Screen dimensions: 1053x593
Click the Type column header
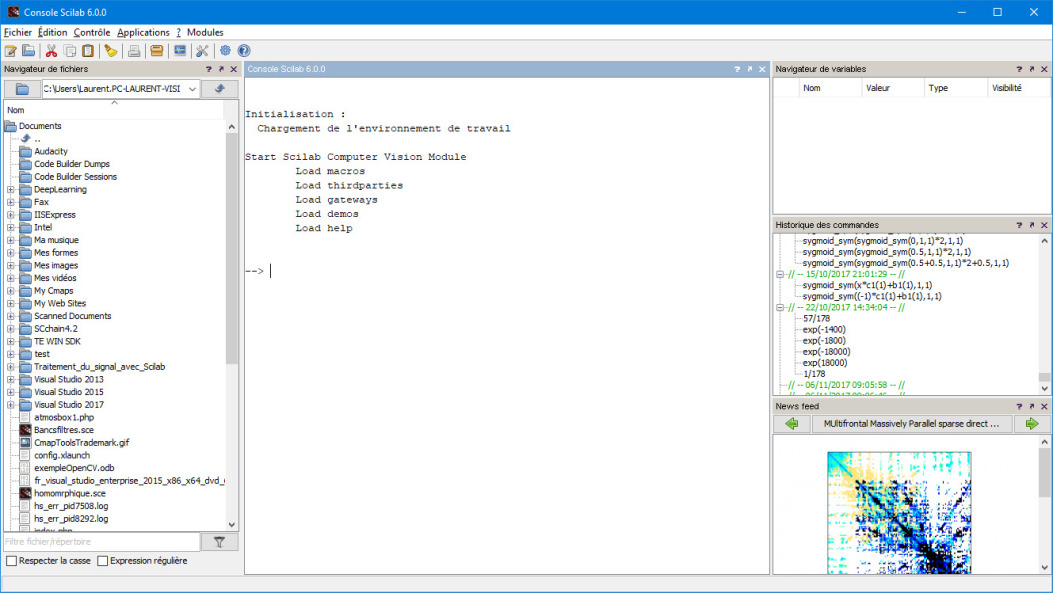955,88
